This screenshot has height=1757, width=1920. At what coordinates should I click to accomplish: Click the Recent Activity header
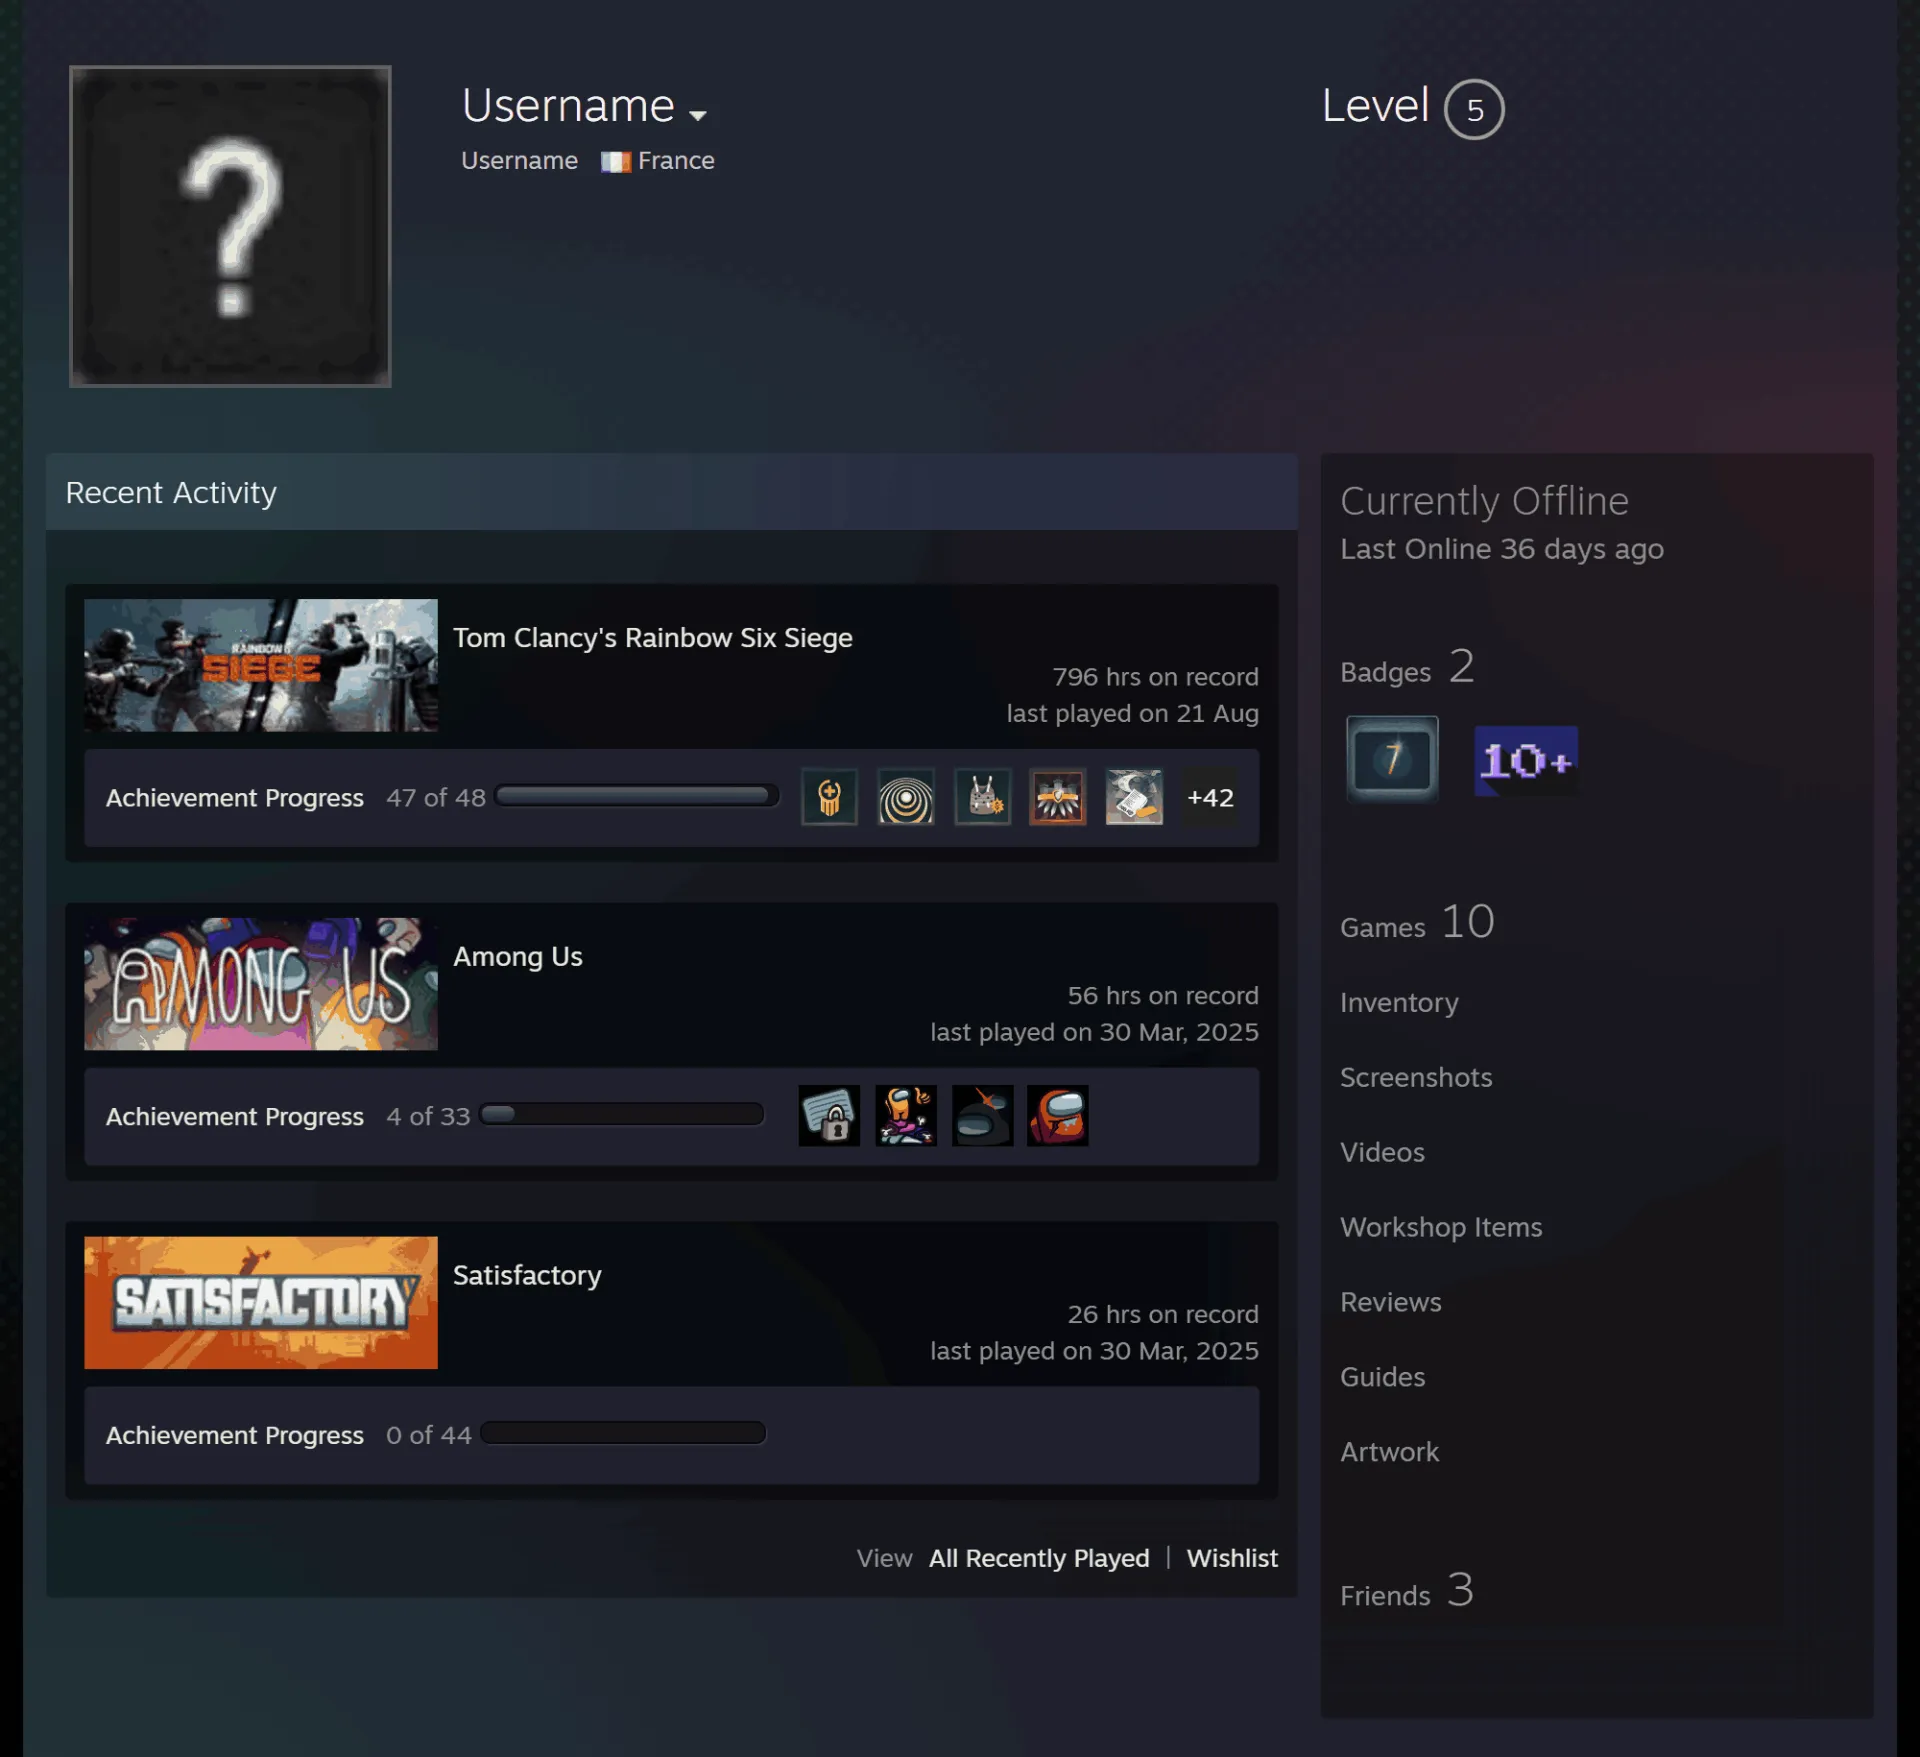pyautogui.click(x=672, y=492)
